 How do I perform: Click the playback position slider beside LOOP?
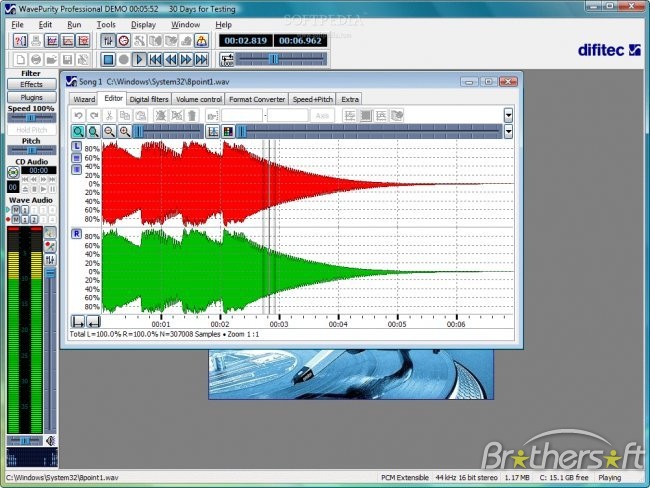click(281, 60)
